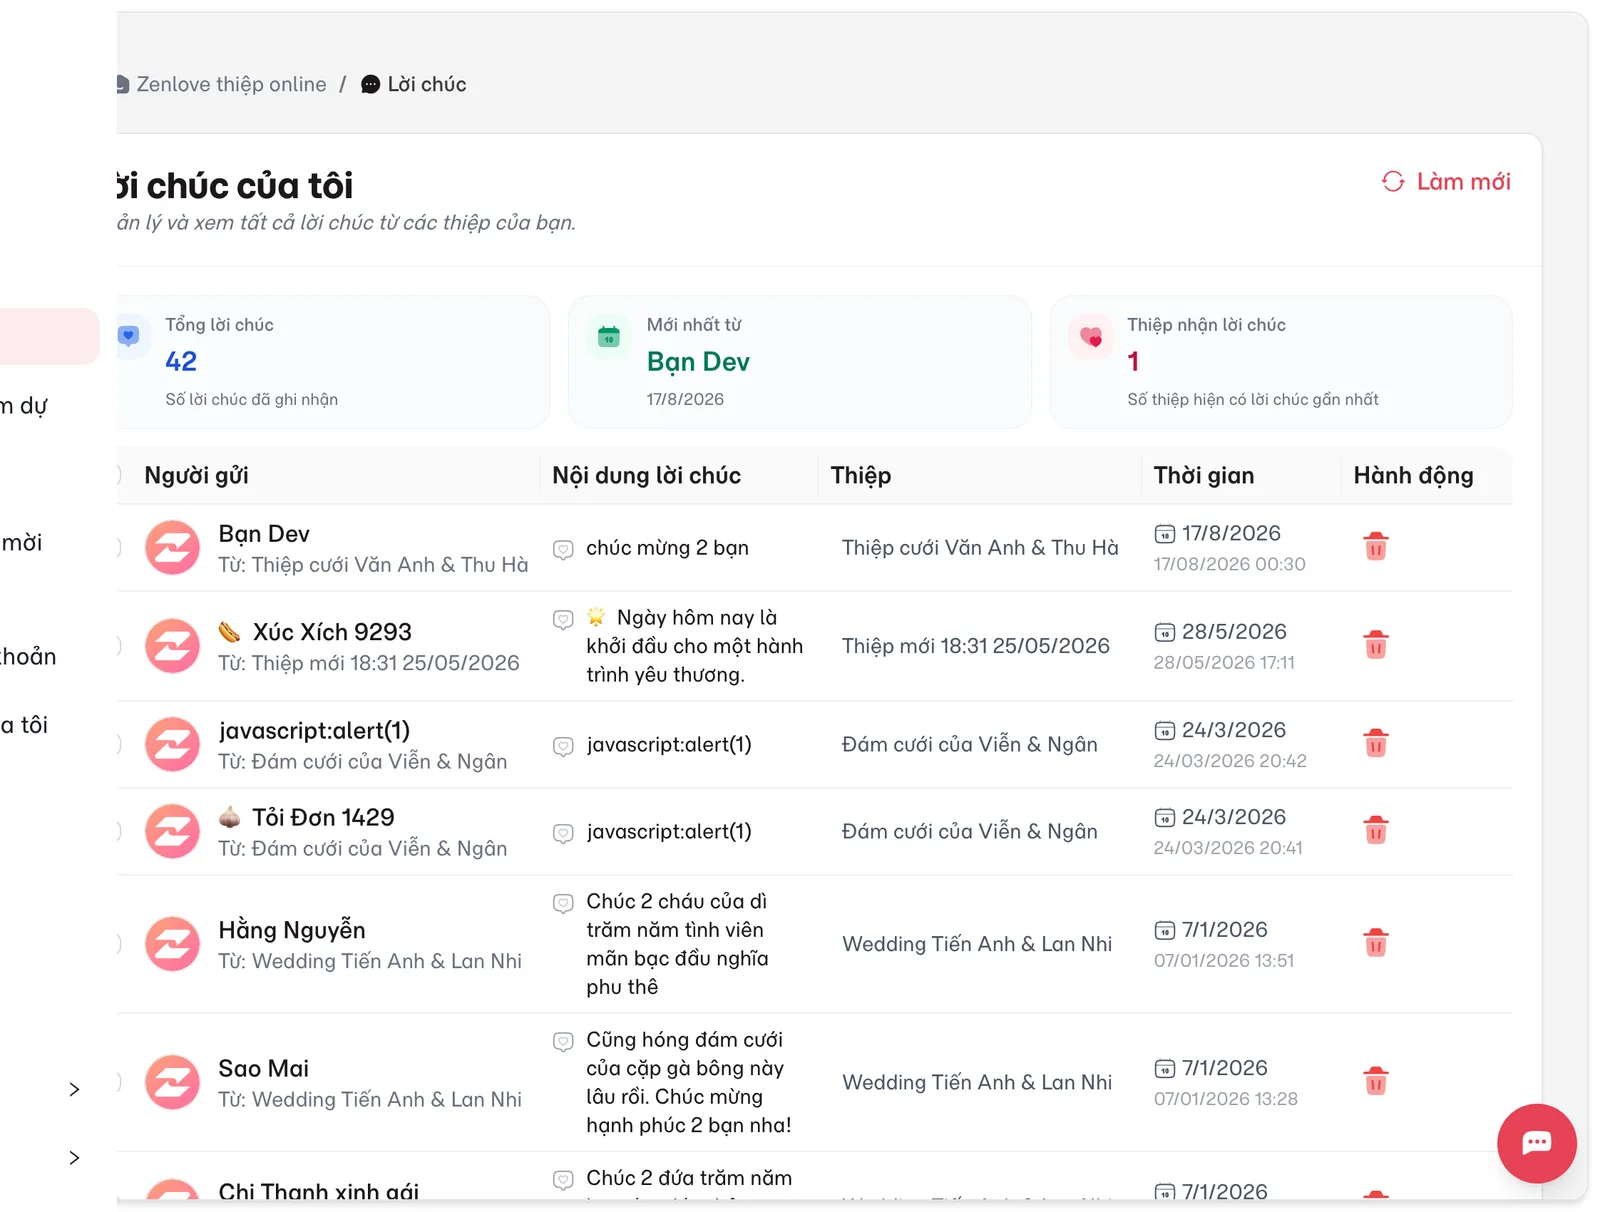The width and height of the screenshot is (1600, 1212).
Task: Click the Sao Mai avatar icon
Action: [172, 1082]
